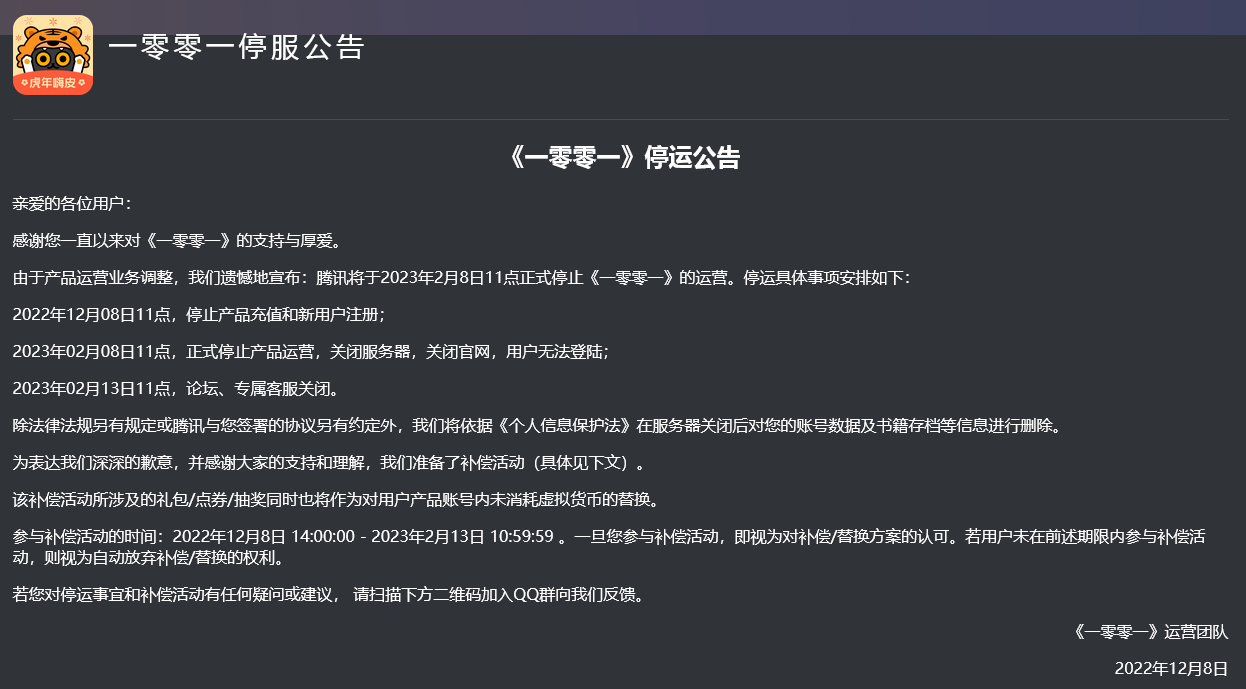
Task: Click the 2022年12月8日 date at bottom
Action: pyautogui.click(x=1170, y=666)
